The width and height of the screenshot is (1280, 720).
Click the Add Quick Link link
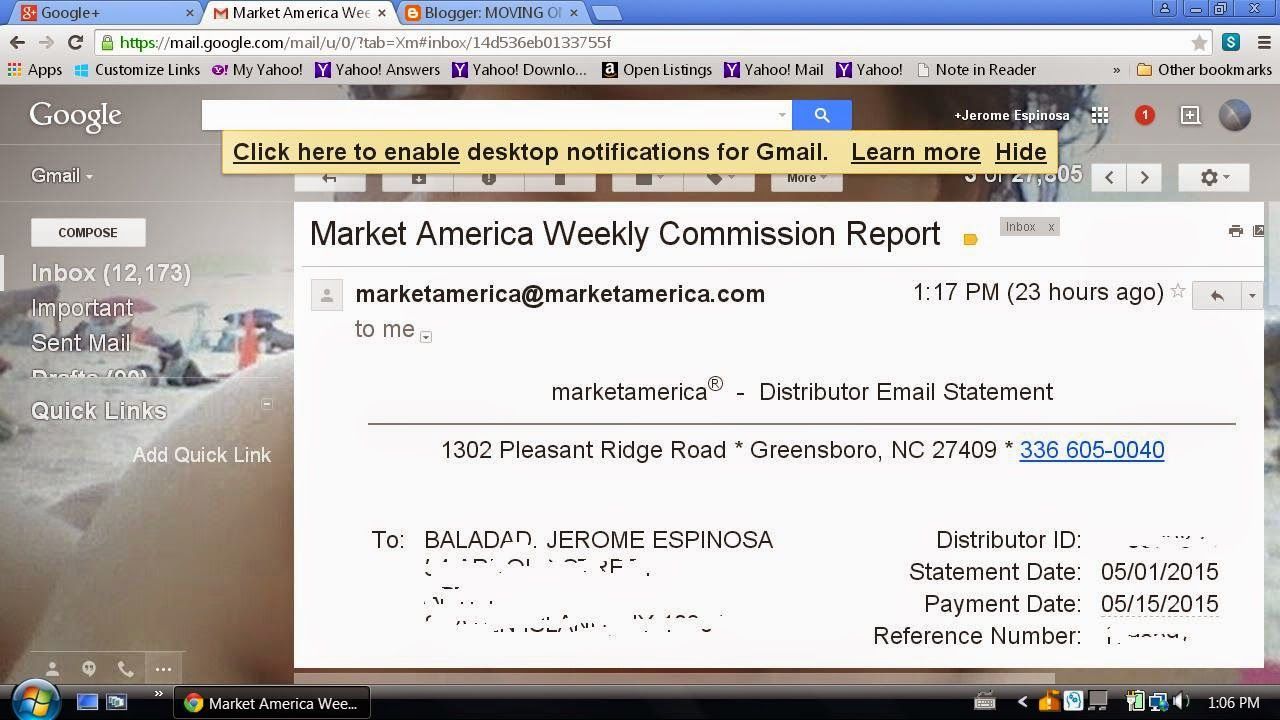[x=202, y=455]
